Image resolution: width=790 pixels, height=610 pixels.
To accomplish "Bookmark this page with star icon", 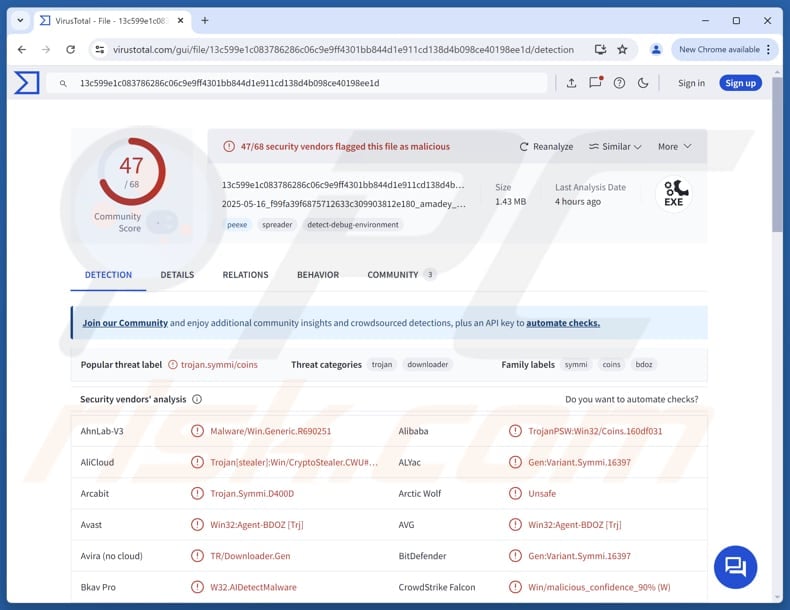I will [623, 49].
